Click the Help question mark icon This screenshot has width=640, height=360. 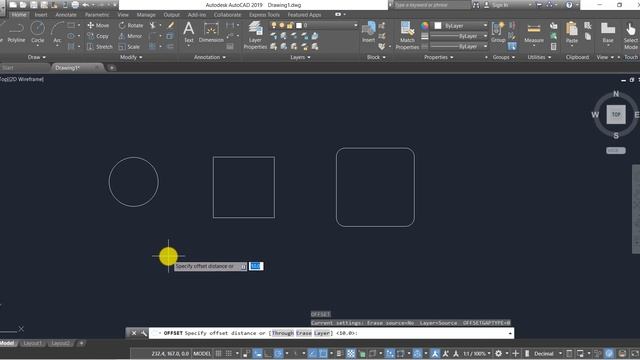569,5
